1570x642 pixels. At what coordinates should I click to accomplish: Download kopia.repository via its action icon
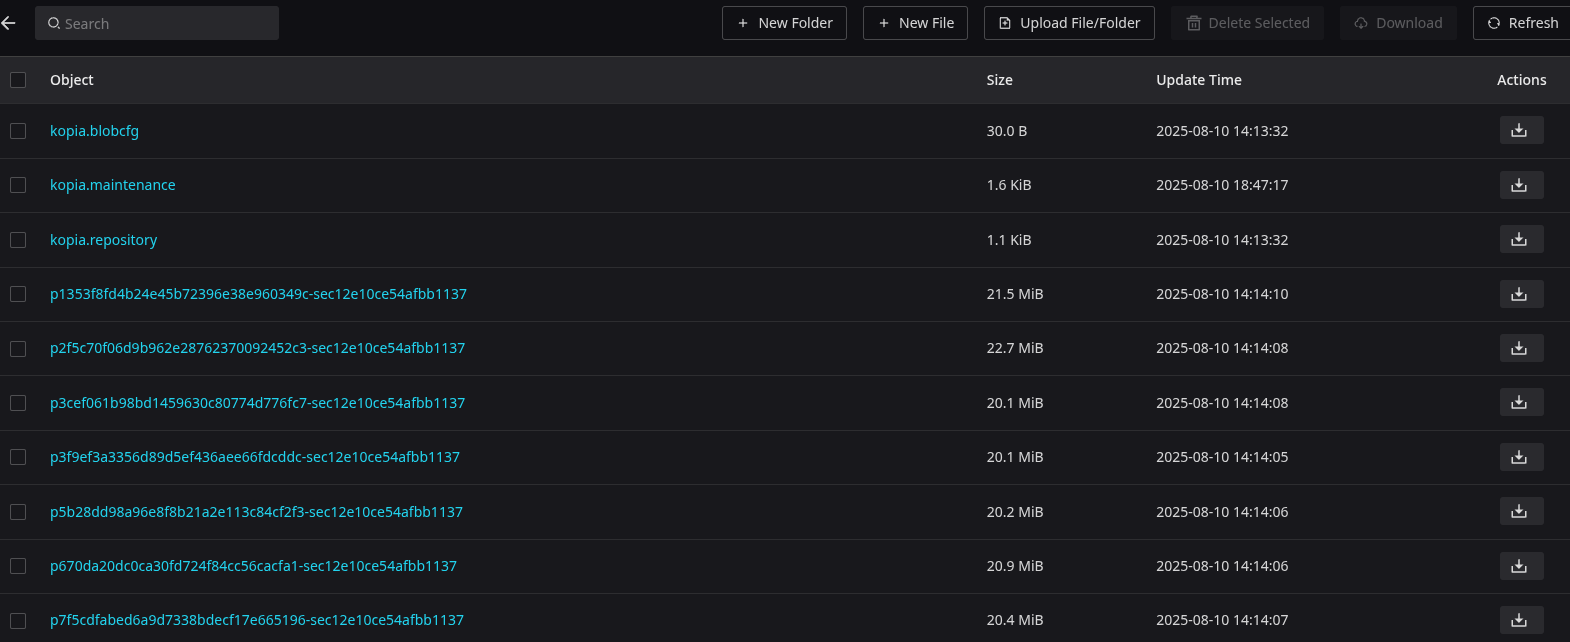[1521, 239]
